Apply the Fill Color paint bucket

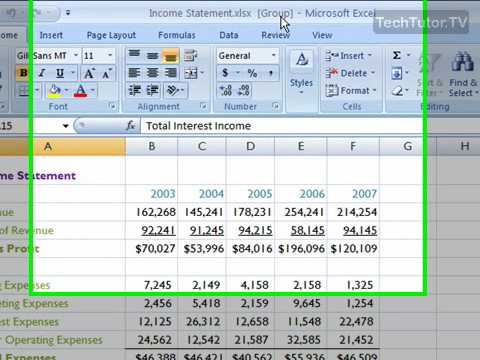(x=55, y=90)
